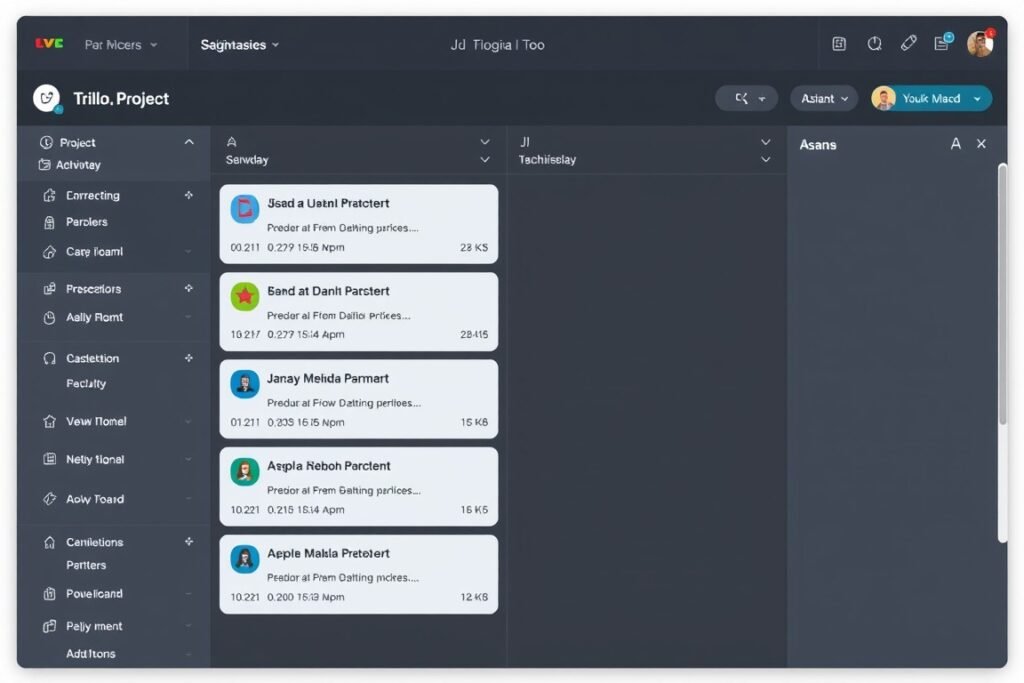
Task: Open the Aspla Reboh Parctent card
Action: pos(359,486)
